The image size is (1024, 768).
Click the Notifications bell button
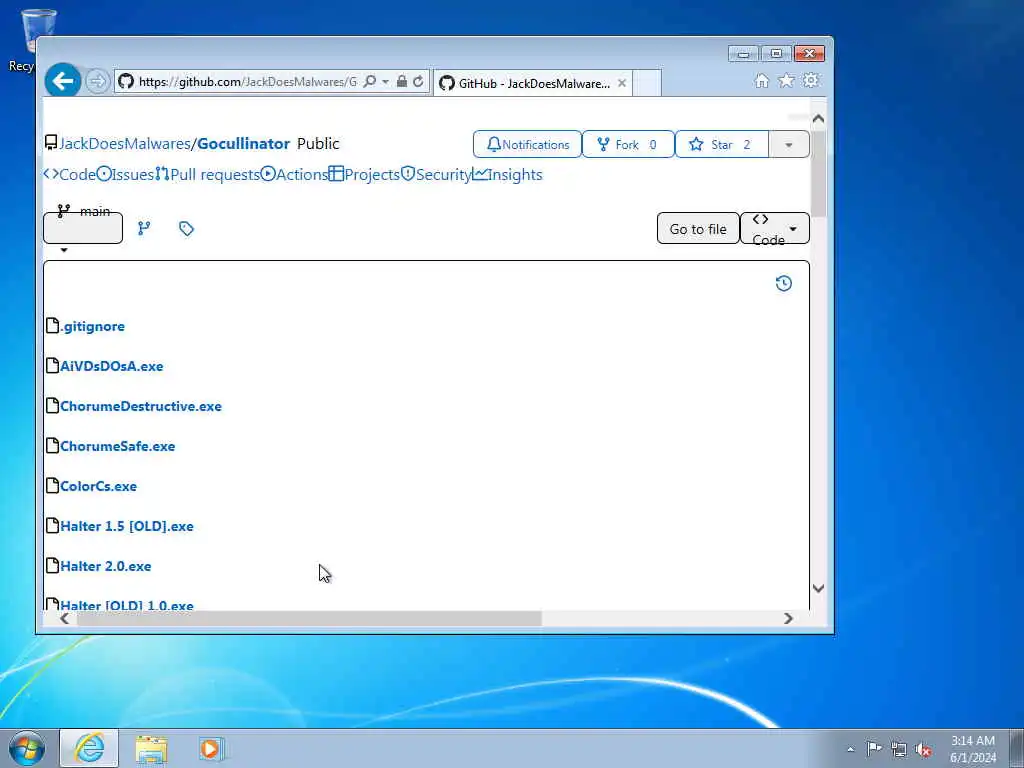pos(527,144)
